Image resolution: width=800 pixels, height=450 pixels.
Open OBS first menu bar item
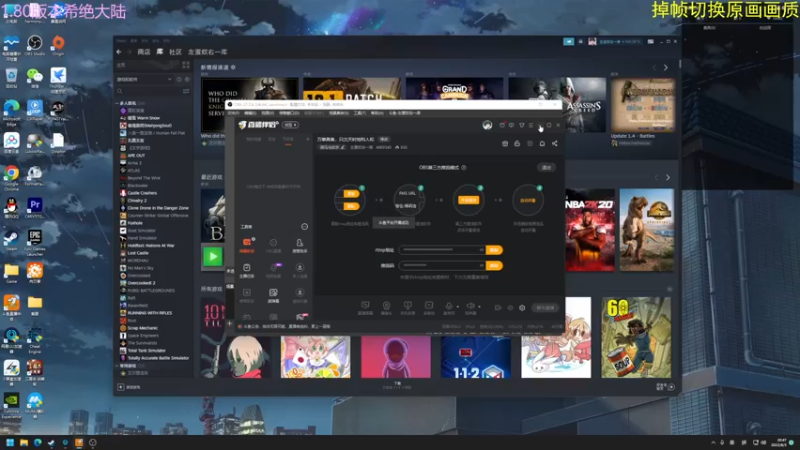[233, 113]
